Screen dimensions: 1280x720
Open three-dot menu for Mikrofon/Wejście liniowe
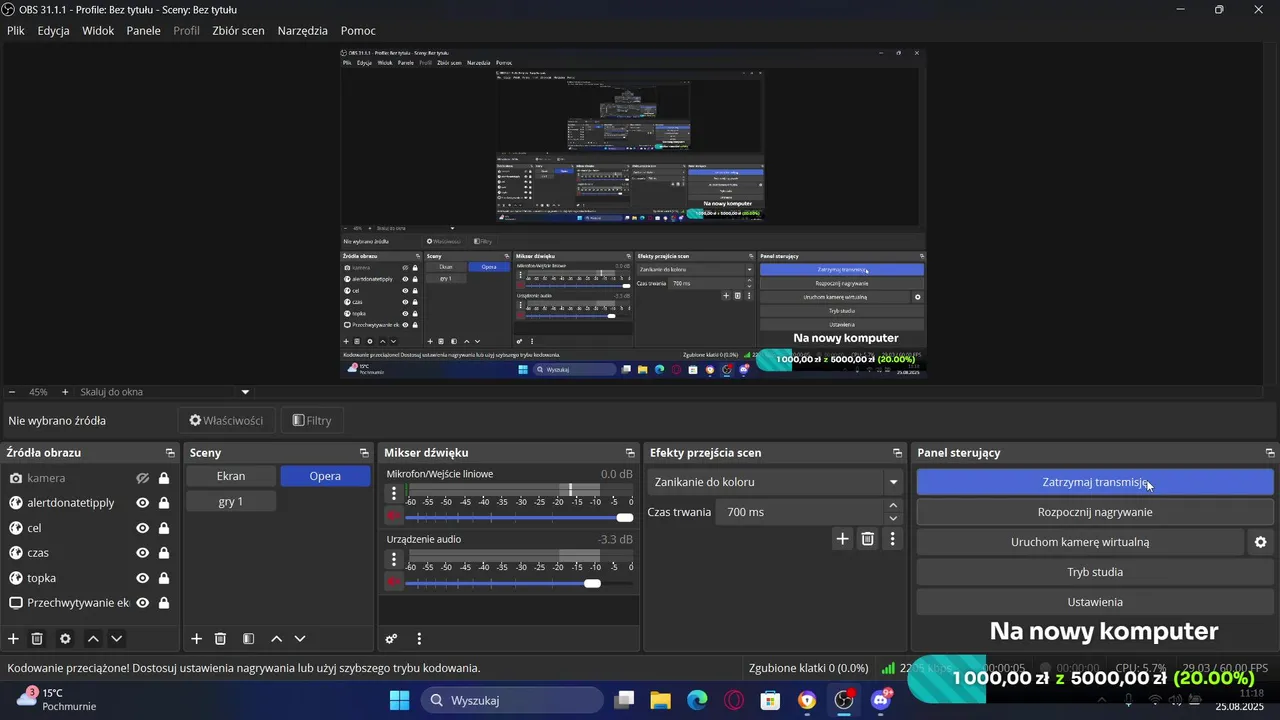(x=394, y=493)
